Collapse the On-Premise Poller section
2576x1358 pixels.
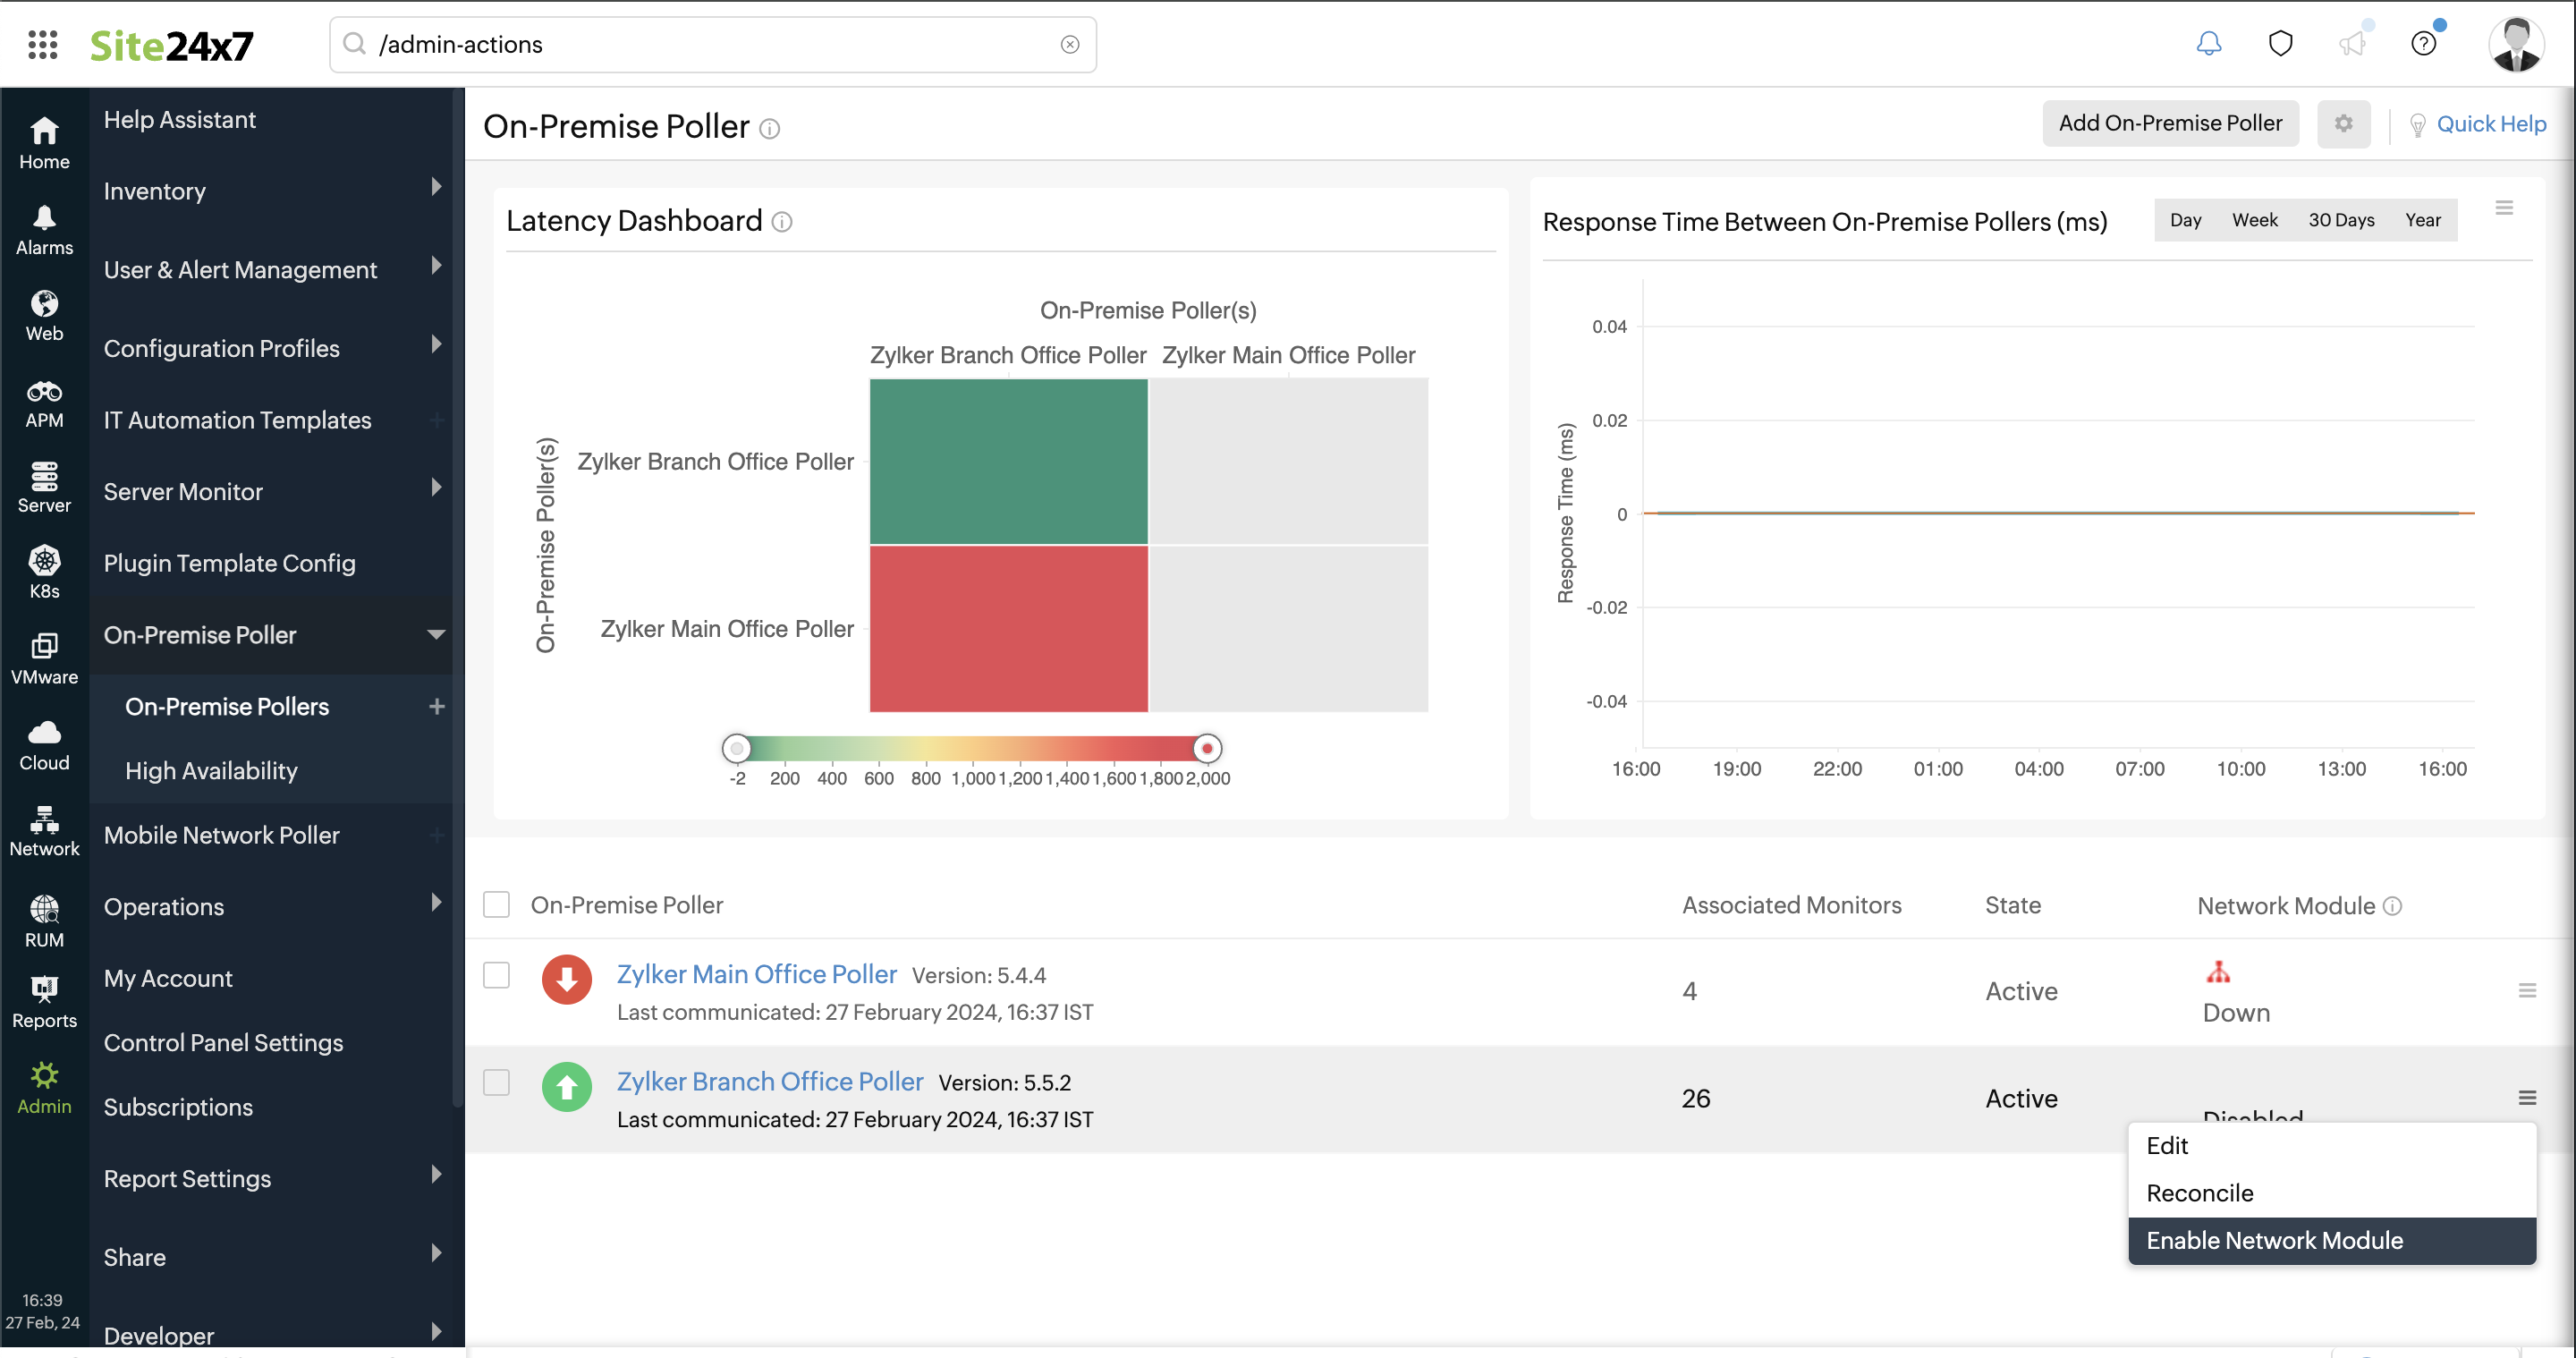436,634
